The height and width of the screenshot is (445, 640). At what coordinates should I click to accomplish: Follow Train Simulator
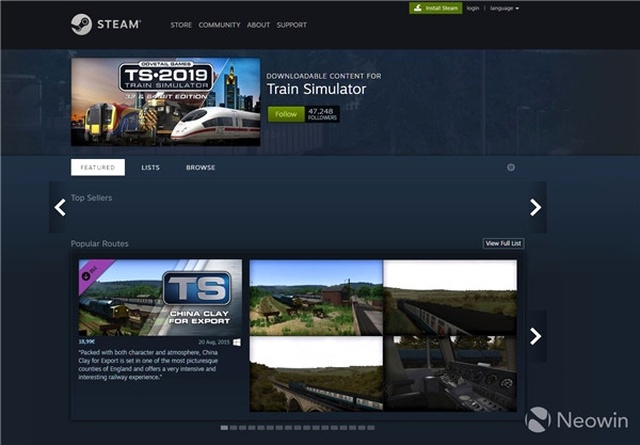pos(286,114)
